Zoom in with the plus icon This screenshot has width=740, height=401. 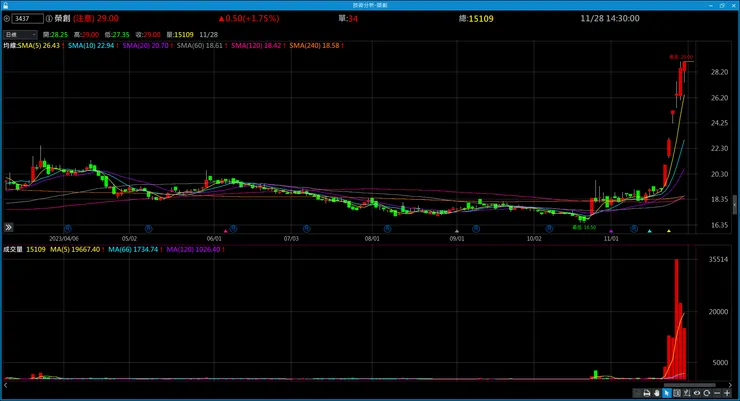[727, 393]
